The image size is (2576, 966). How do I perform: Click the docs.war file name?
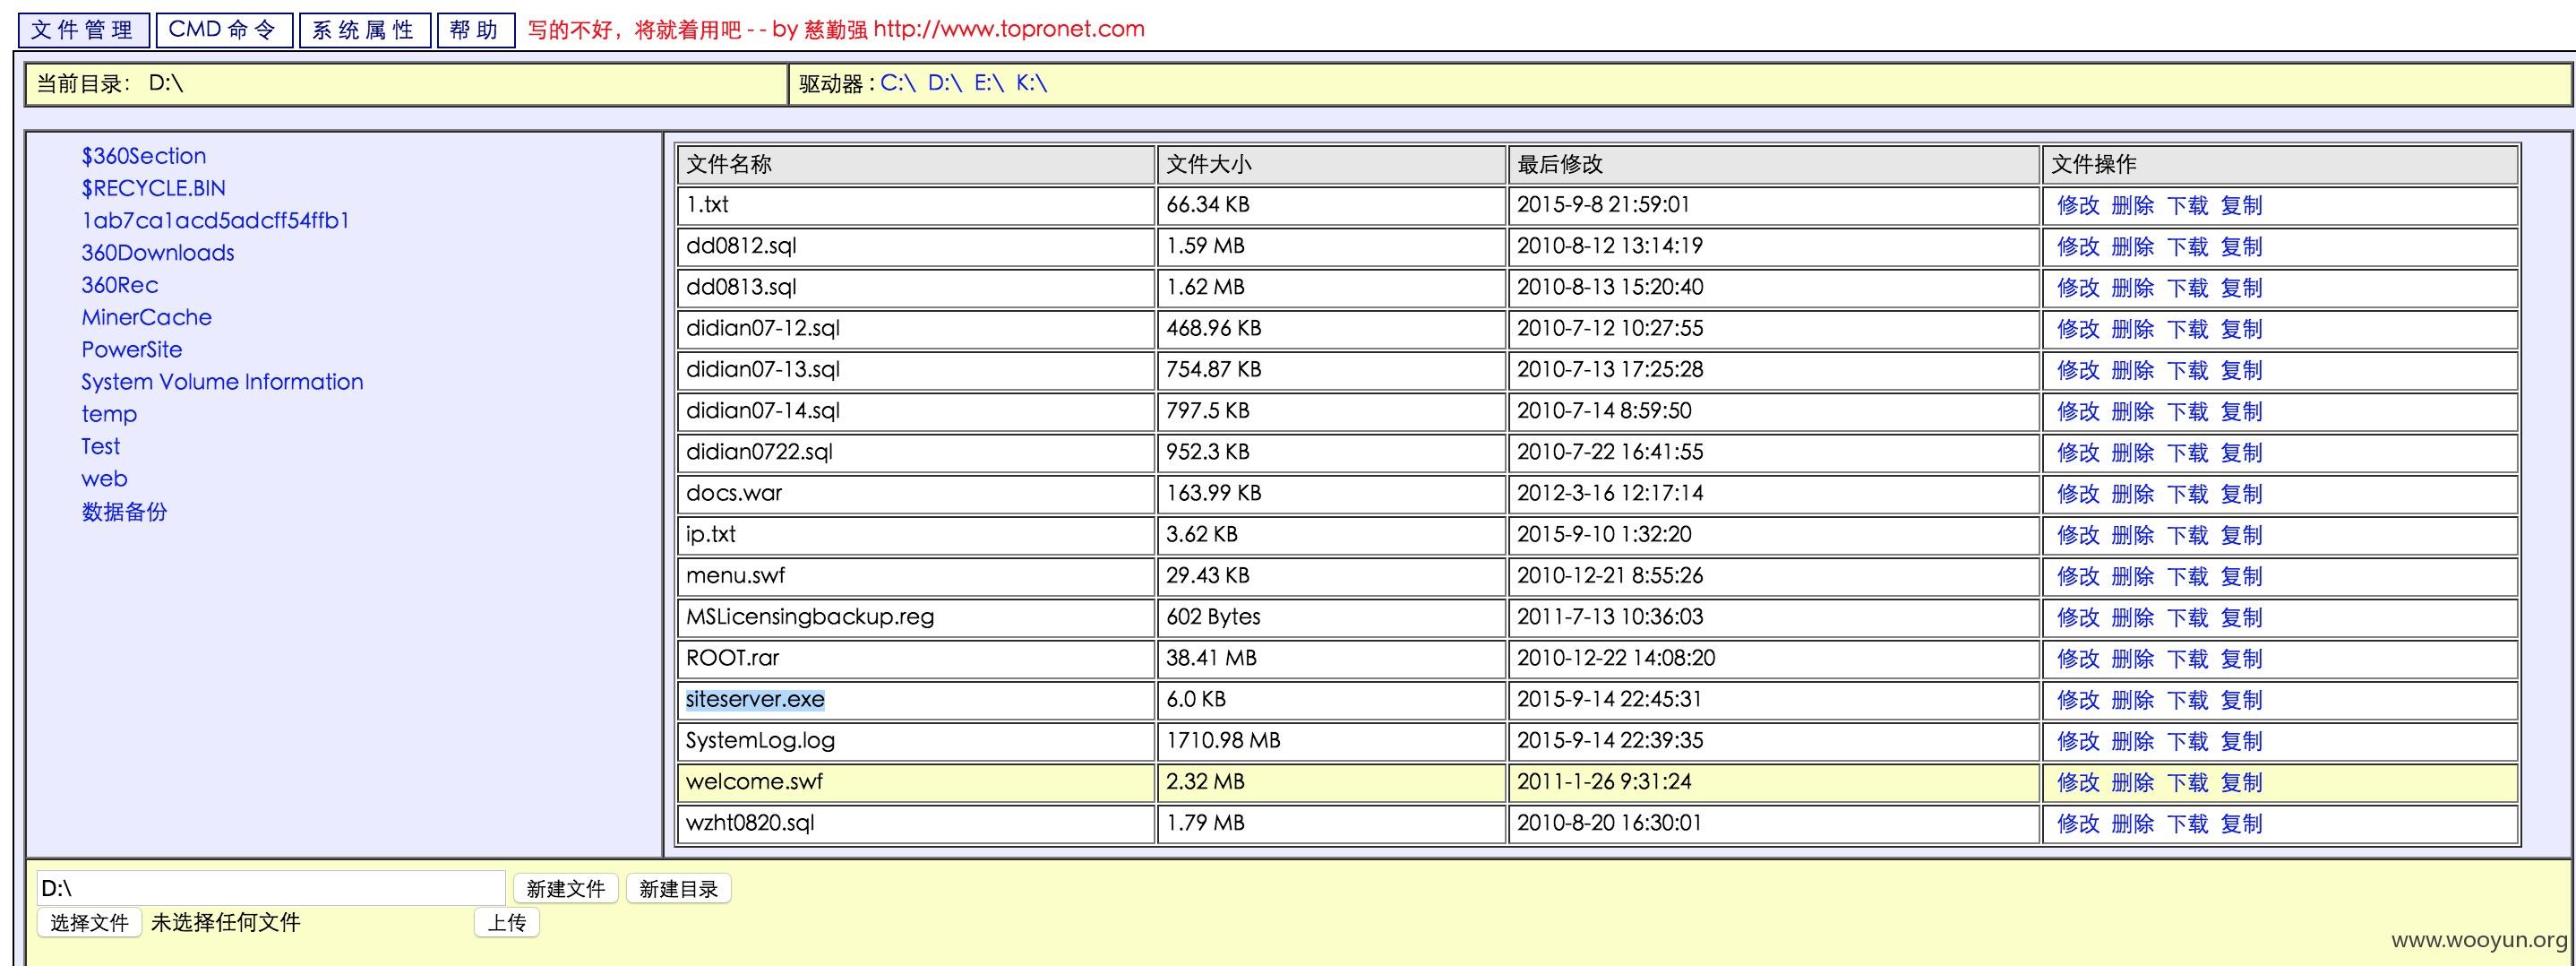click(x=734, y=493)
